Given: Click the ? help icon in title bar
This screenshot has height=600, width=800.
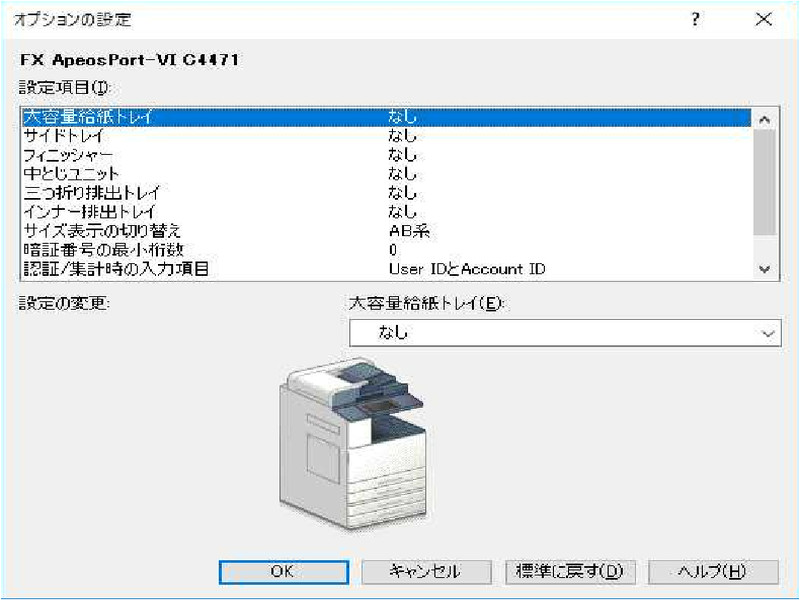Looking at the screenshot, I should pyautogui.click(x=695, y=20).
